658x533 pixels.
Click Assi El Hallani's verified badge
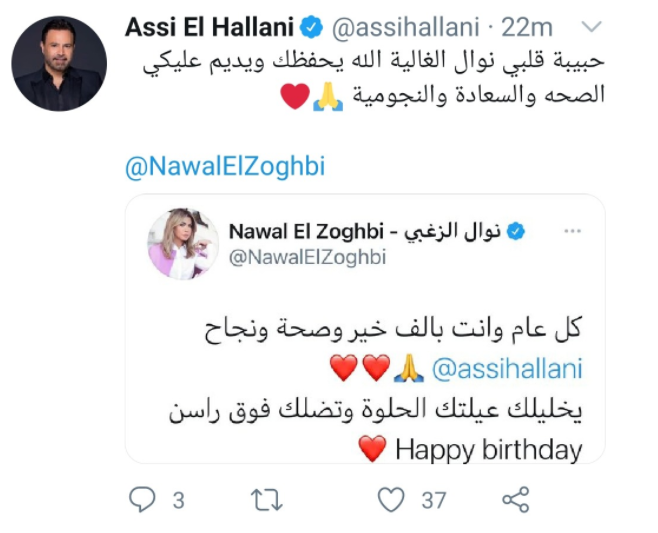pos(311,28)
